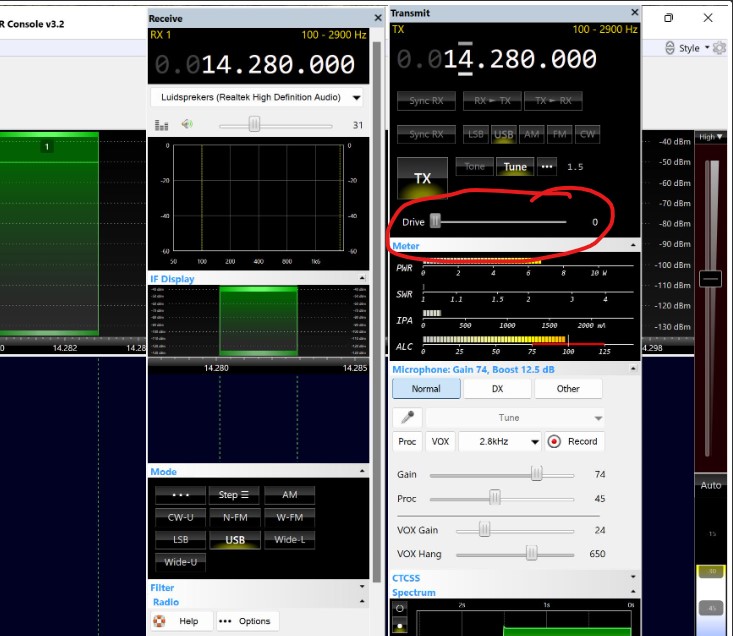733x636 pixels.
Task: Click the Style gear icon
Action: click(x=720, y=48)
